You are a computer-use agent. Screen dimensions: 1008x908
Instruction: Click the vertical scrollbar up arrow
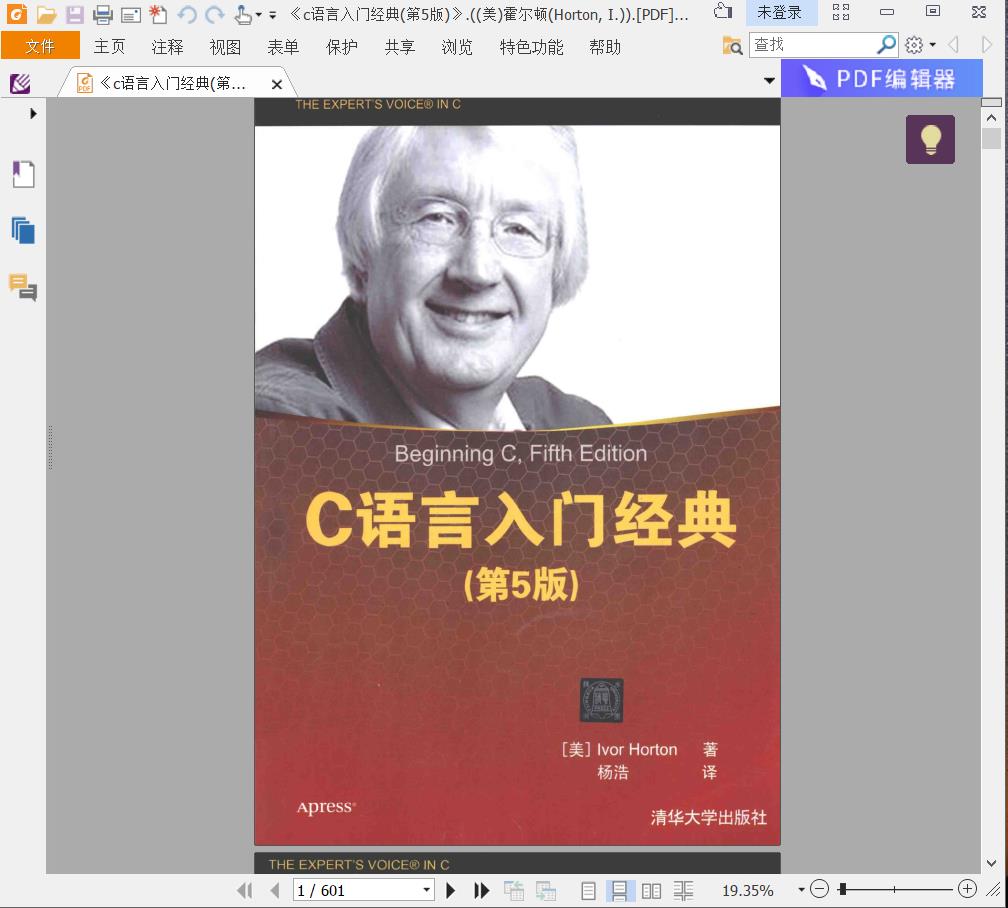point(991,118)
